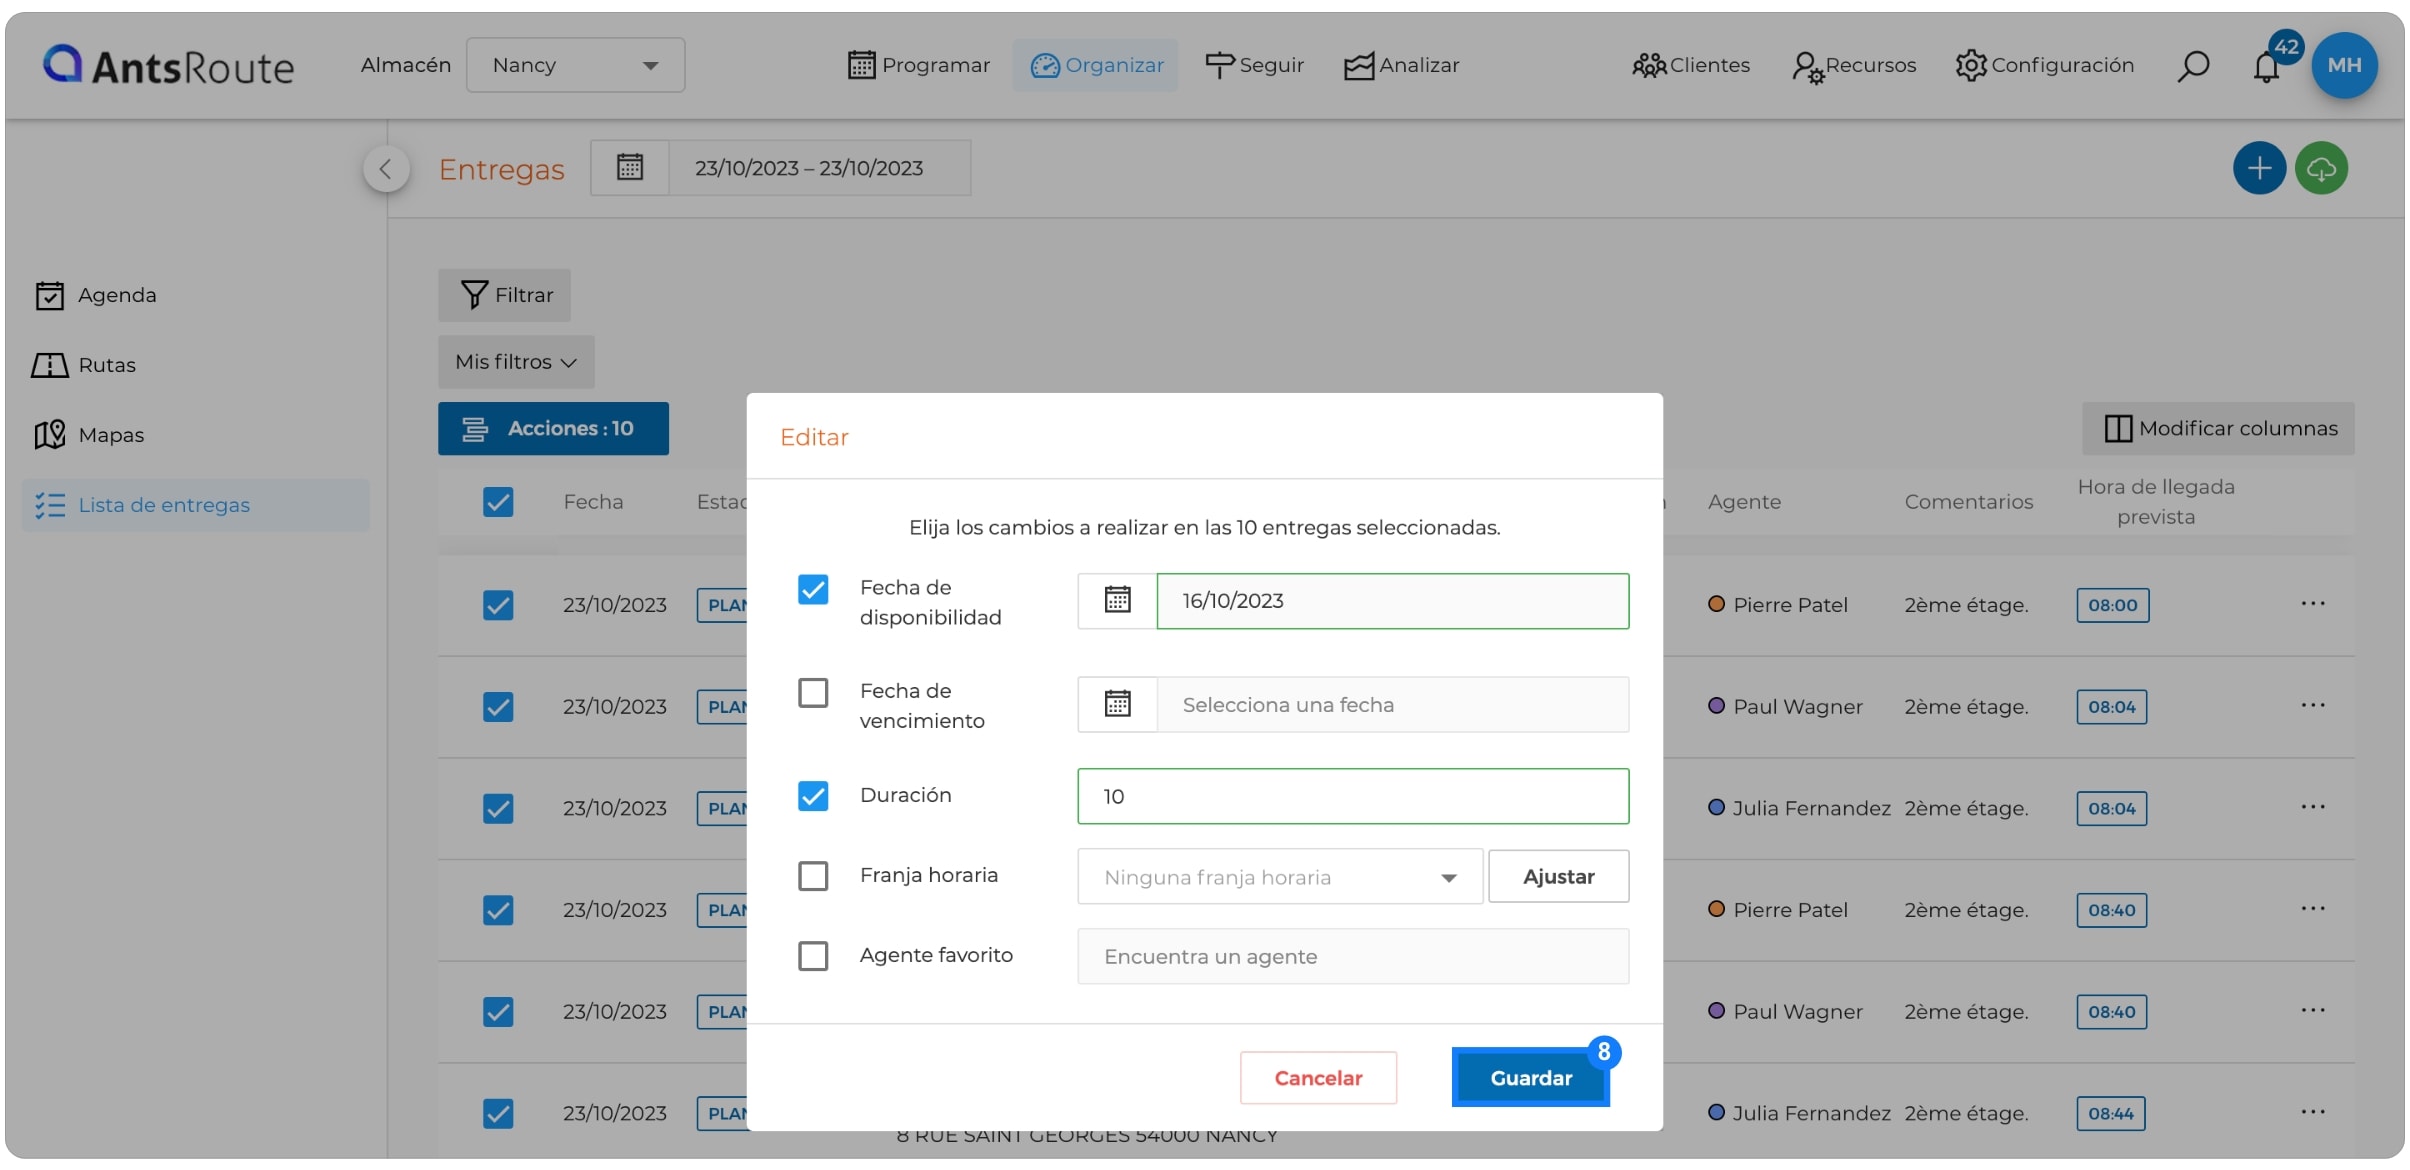Click the 08:44 arrival time badge

click(2110, 1113)
